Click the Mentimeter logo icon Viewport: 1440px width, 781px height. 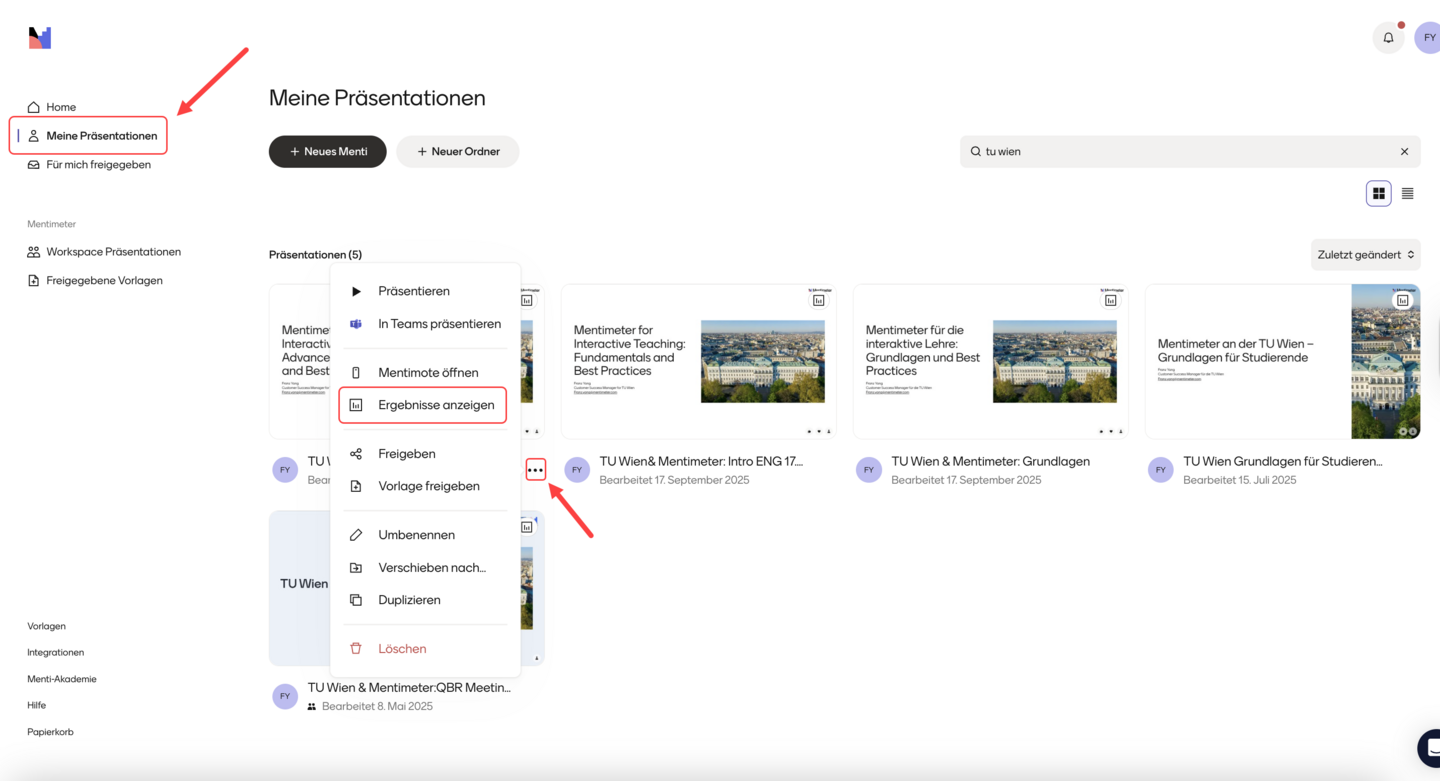pyautogui.click(x=39, y=38)
